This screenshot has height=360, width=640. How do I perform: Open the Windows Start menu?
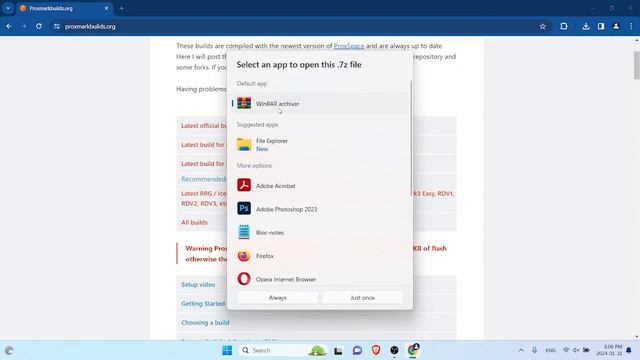(x=227, y=350)
